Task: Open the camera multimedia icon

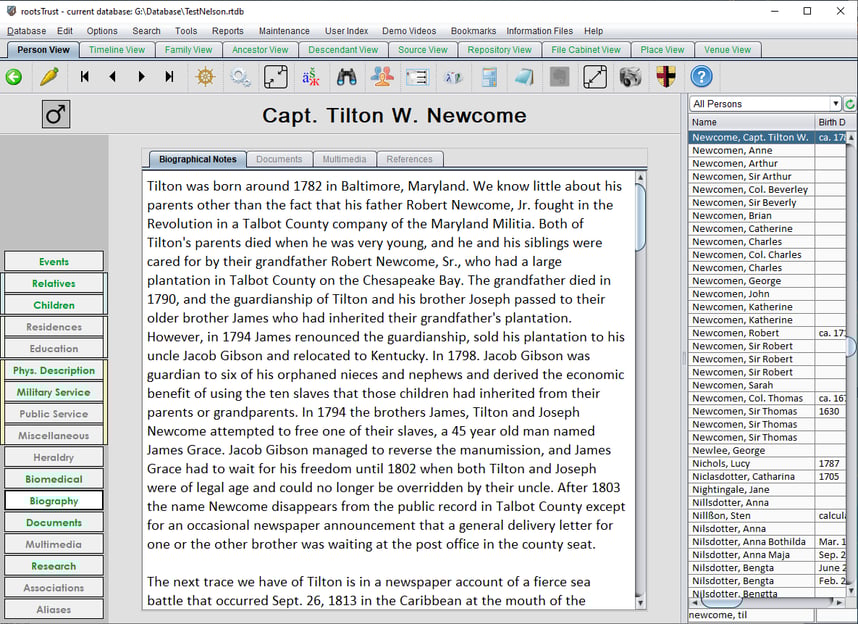Action: [x=630, y=77]
